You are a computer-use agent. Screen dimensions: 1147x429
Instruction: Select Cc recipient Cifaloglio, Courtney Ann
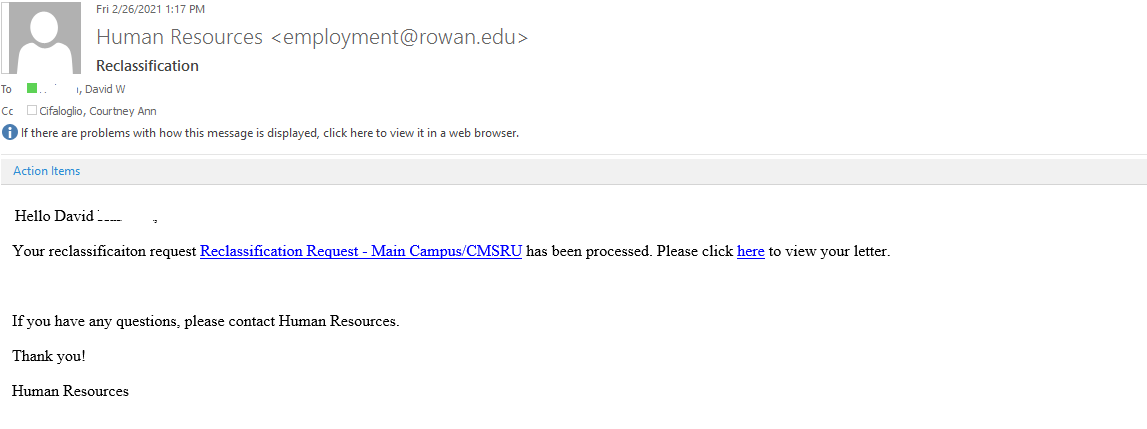pos(98,111)
